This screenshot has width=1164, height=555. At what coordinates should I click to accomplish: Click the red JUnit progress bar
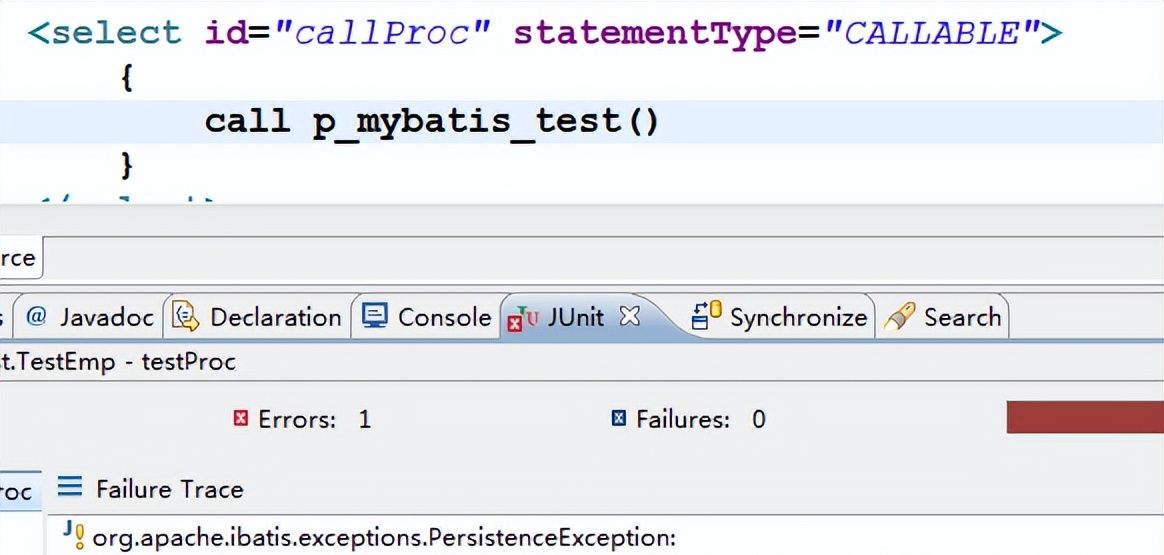(1084, 417)
